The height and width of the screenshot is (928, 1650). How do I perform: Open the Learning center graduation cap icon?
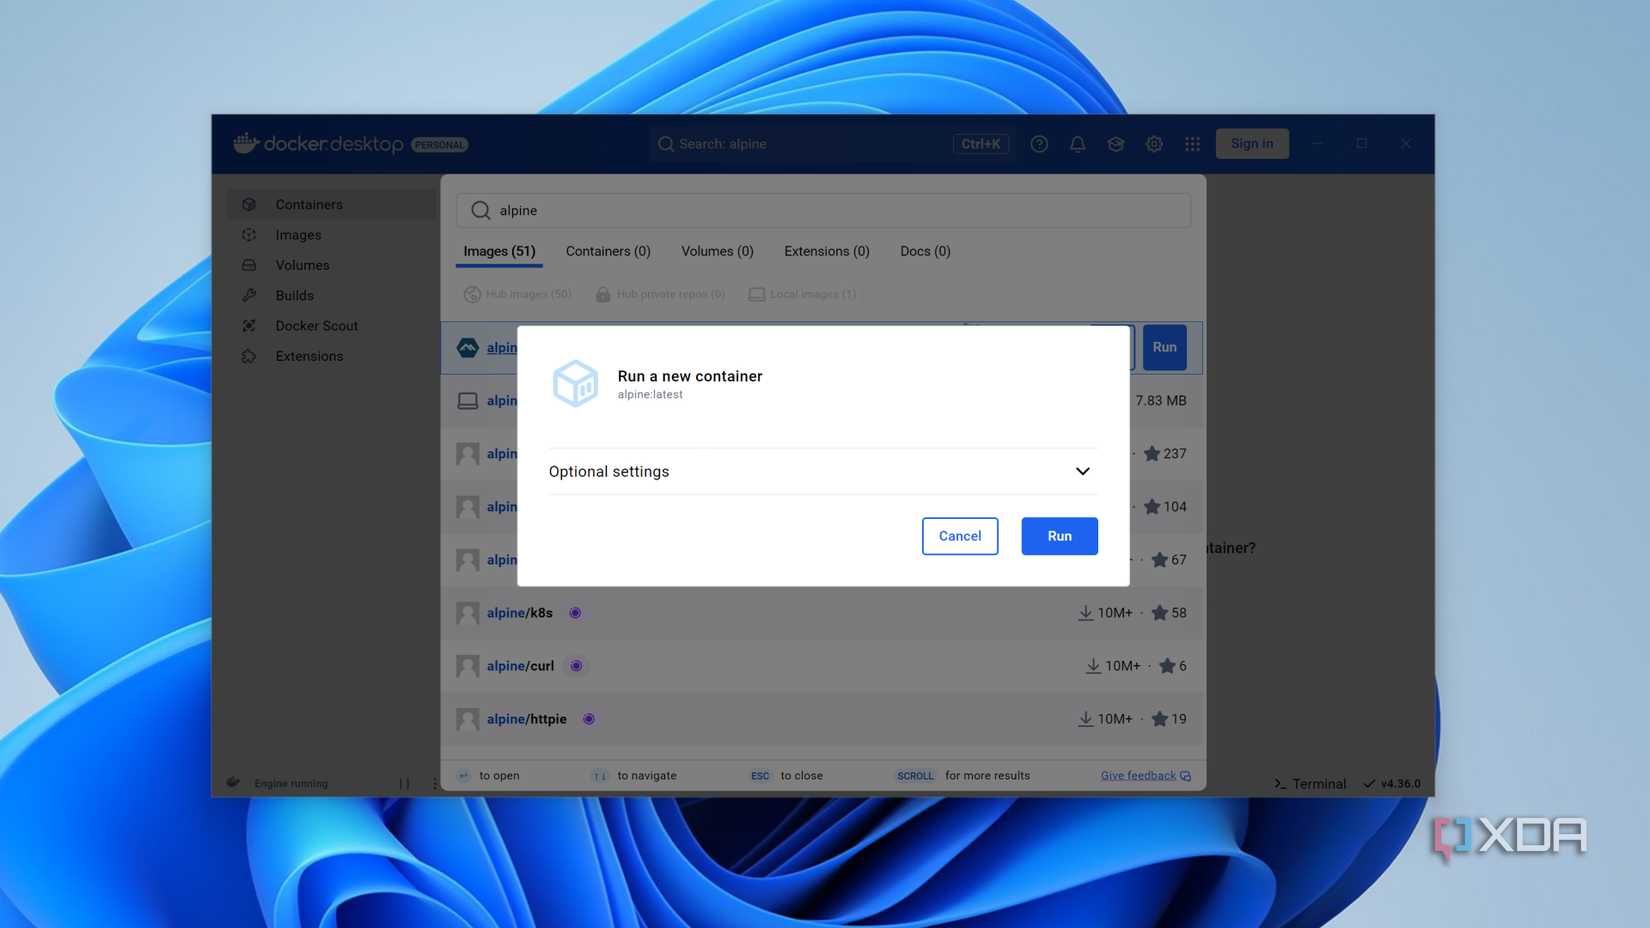[1115, 144]
